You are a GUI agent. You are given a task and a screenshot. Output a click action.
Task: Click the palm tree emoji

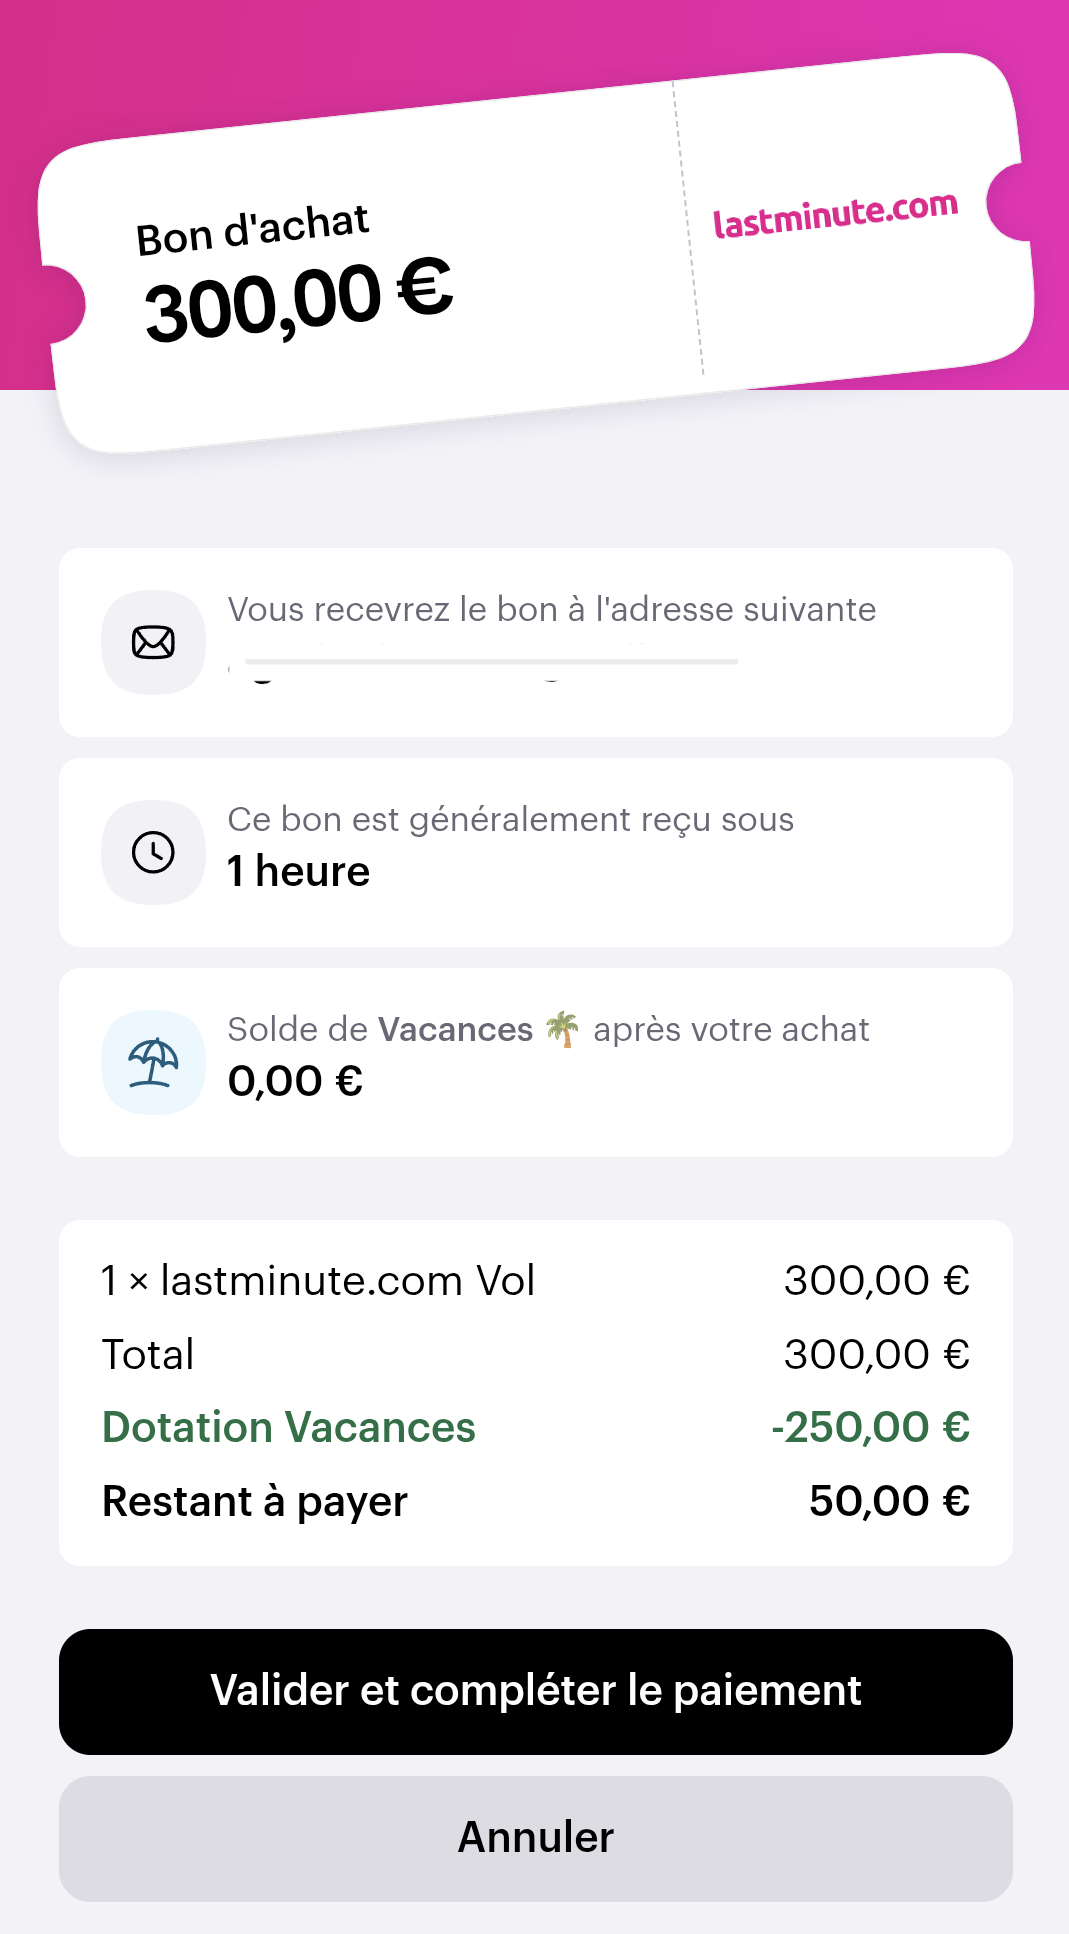tap(562, 1029)
